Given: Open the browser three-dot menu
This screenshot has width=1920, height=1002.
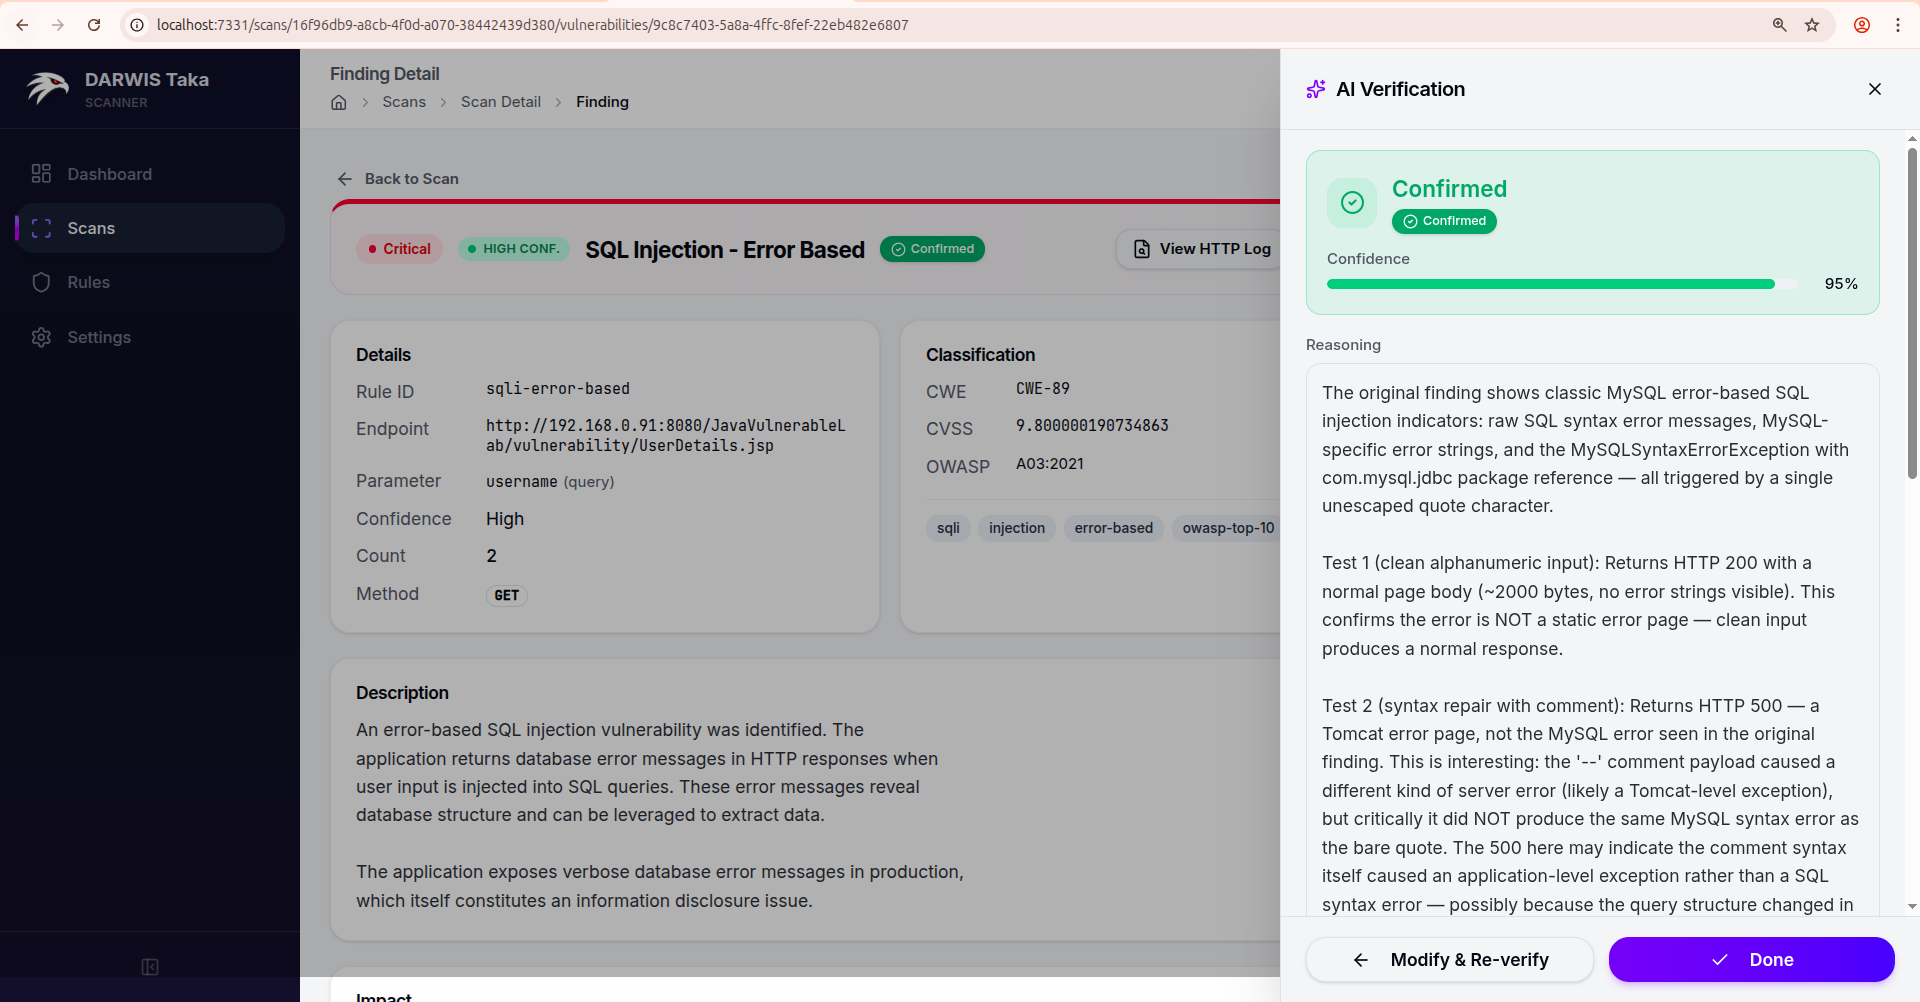Looking at the screenshot, I should point(1899,25).
